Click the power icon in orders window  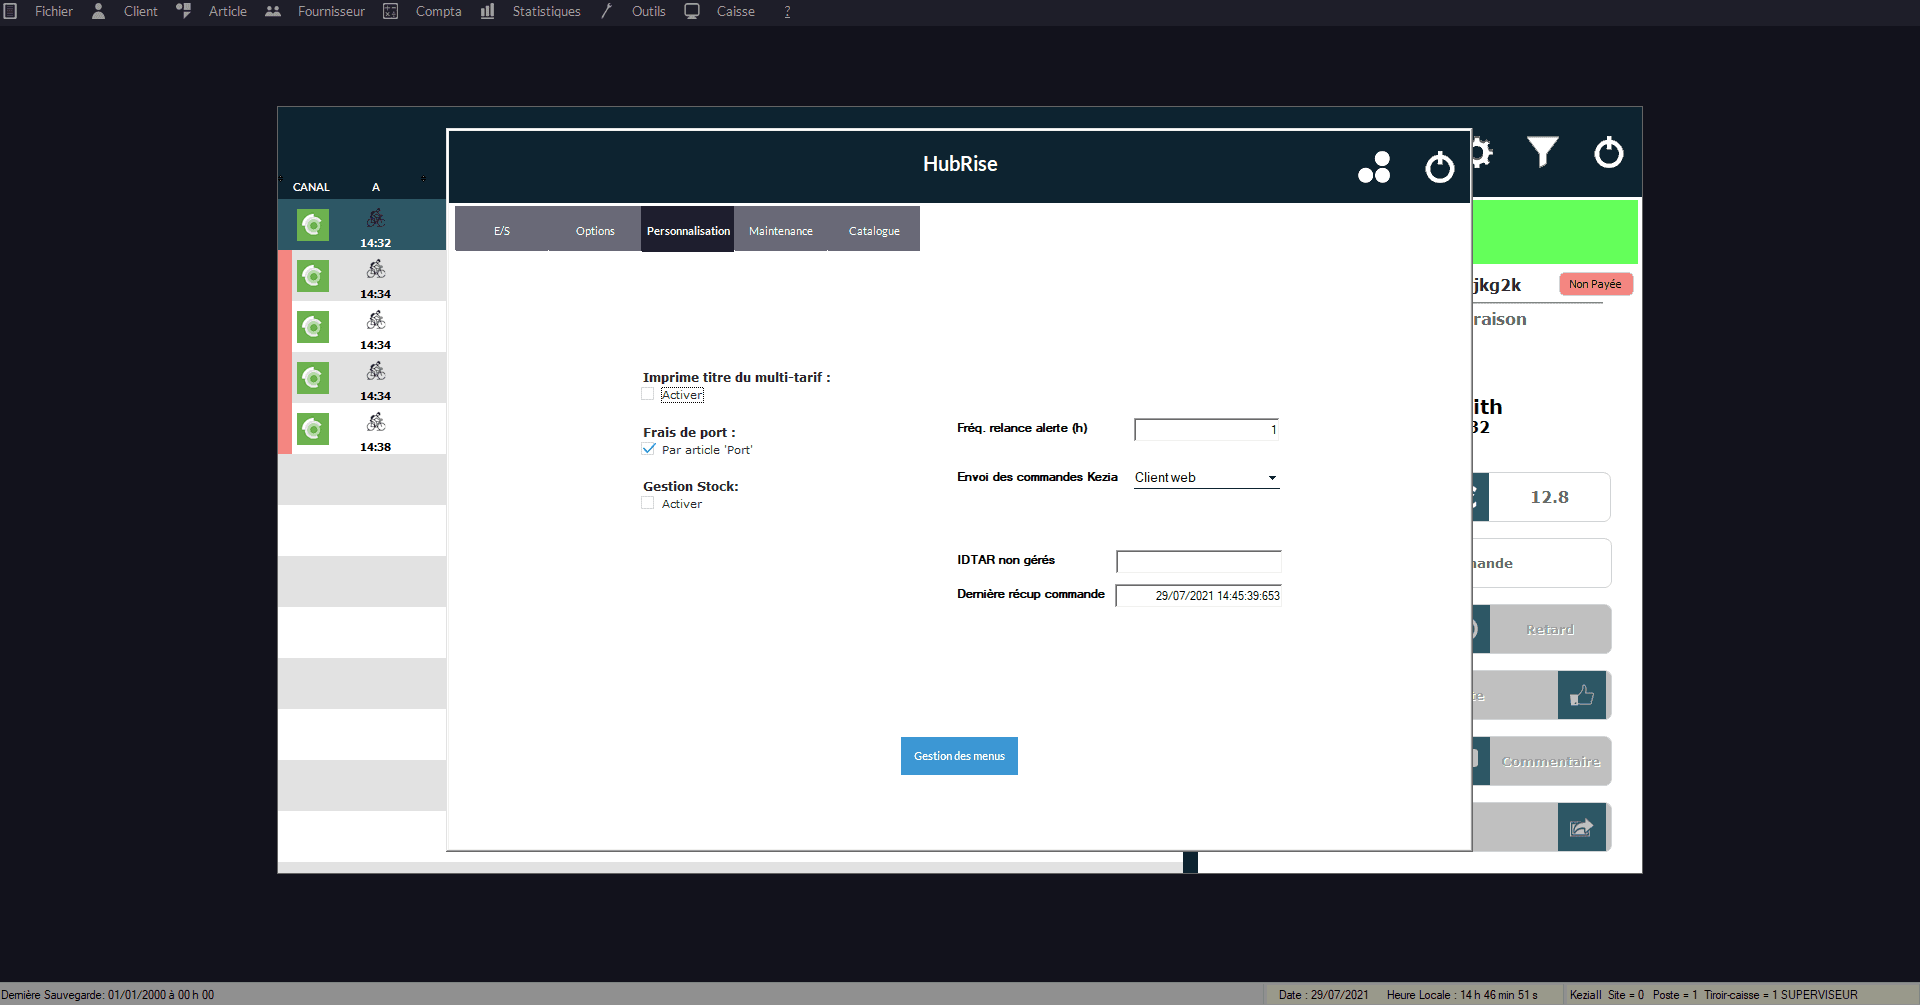click(x=1608, y=152)
